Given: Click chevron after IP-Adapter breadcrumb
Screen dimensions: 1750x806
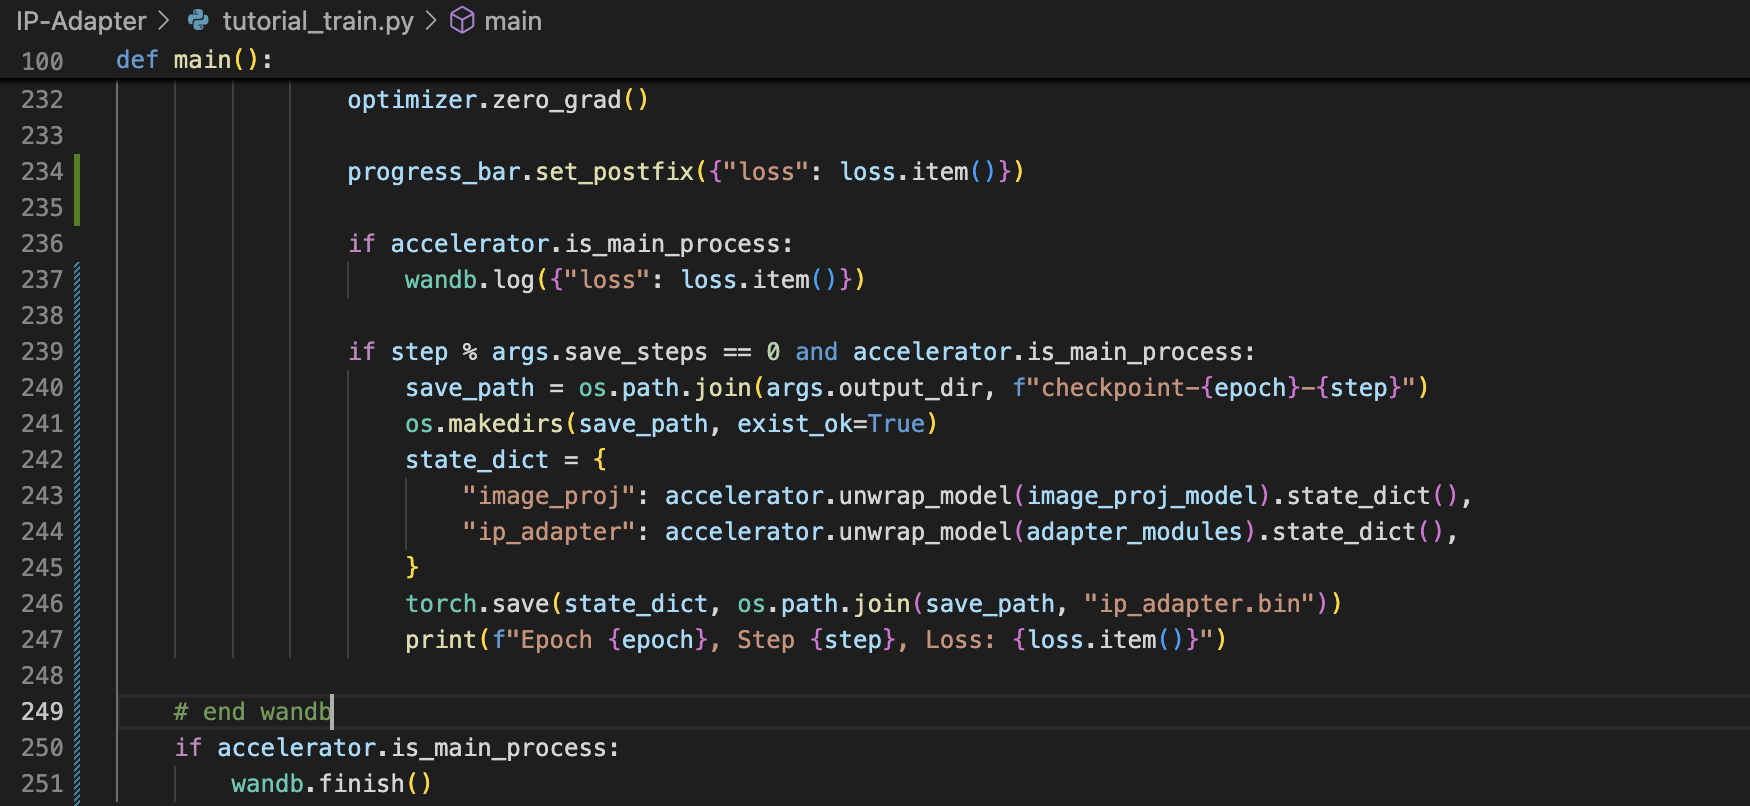Looking at the screenshot, I should pyautogui.click(x=164, y=20).
